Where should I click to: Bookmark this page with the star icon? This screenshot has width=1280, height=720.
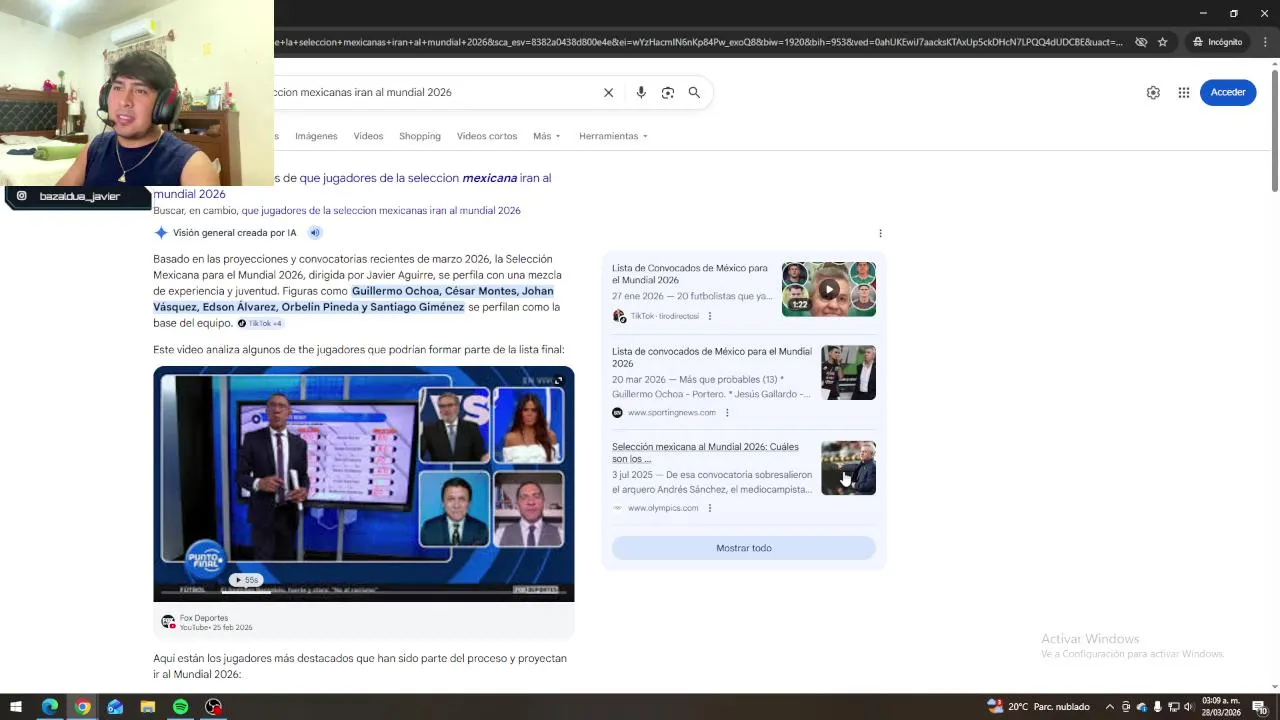1162,42
